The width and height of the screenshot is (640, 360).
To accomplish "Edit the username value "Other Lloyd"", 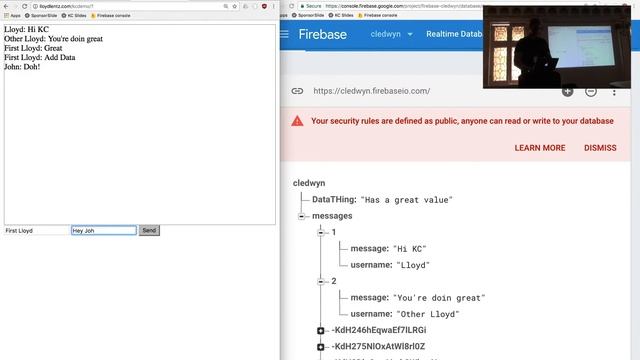I will pos(428,314).
